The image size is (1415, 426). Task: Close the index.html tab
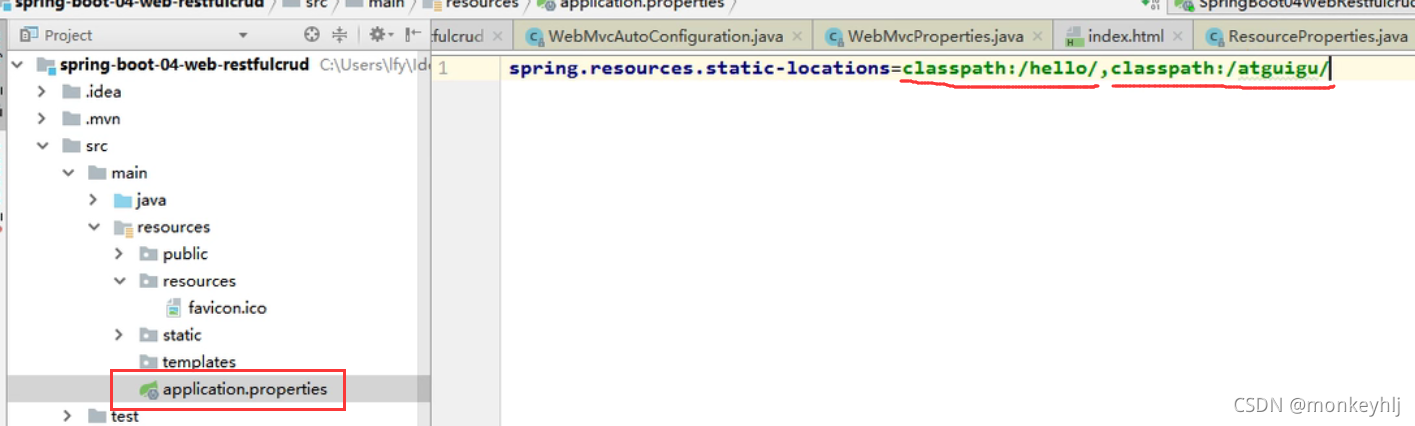tap(1177, 37)
